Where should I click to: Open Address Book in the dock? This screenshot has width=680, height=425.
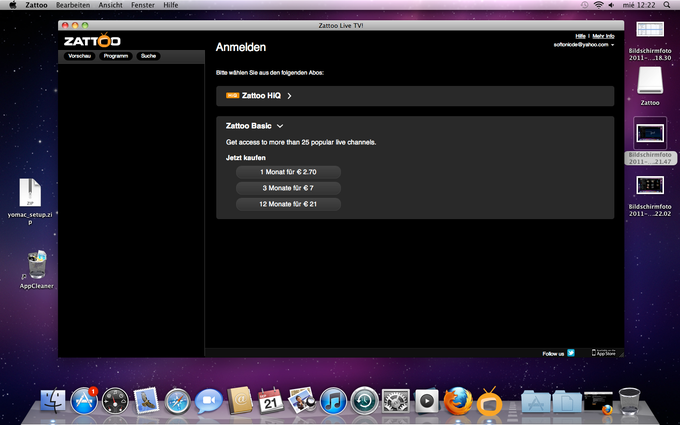[240, 400]
